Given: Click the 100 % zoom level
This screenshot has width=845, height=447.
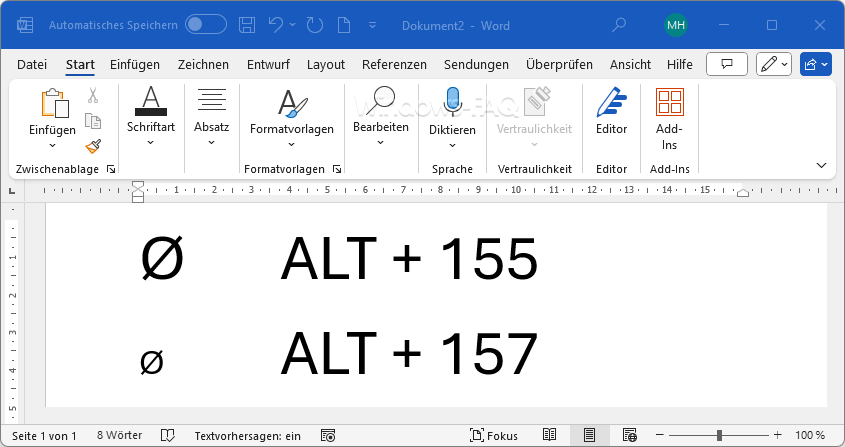Looking at the screenshot, I should 810,435.
